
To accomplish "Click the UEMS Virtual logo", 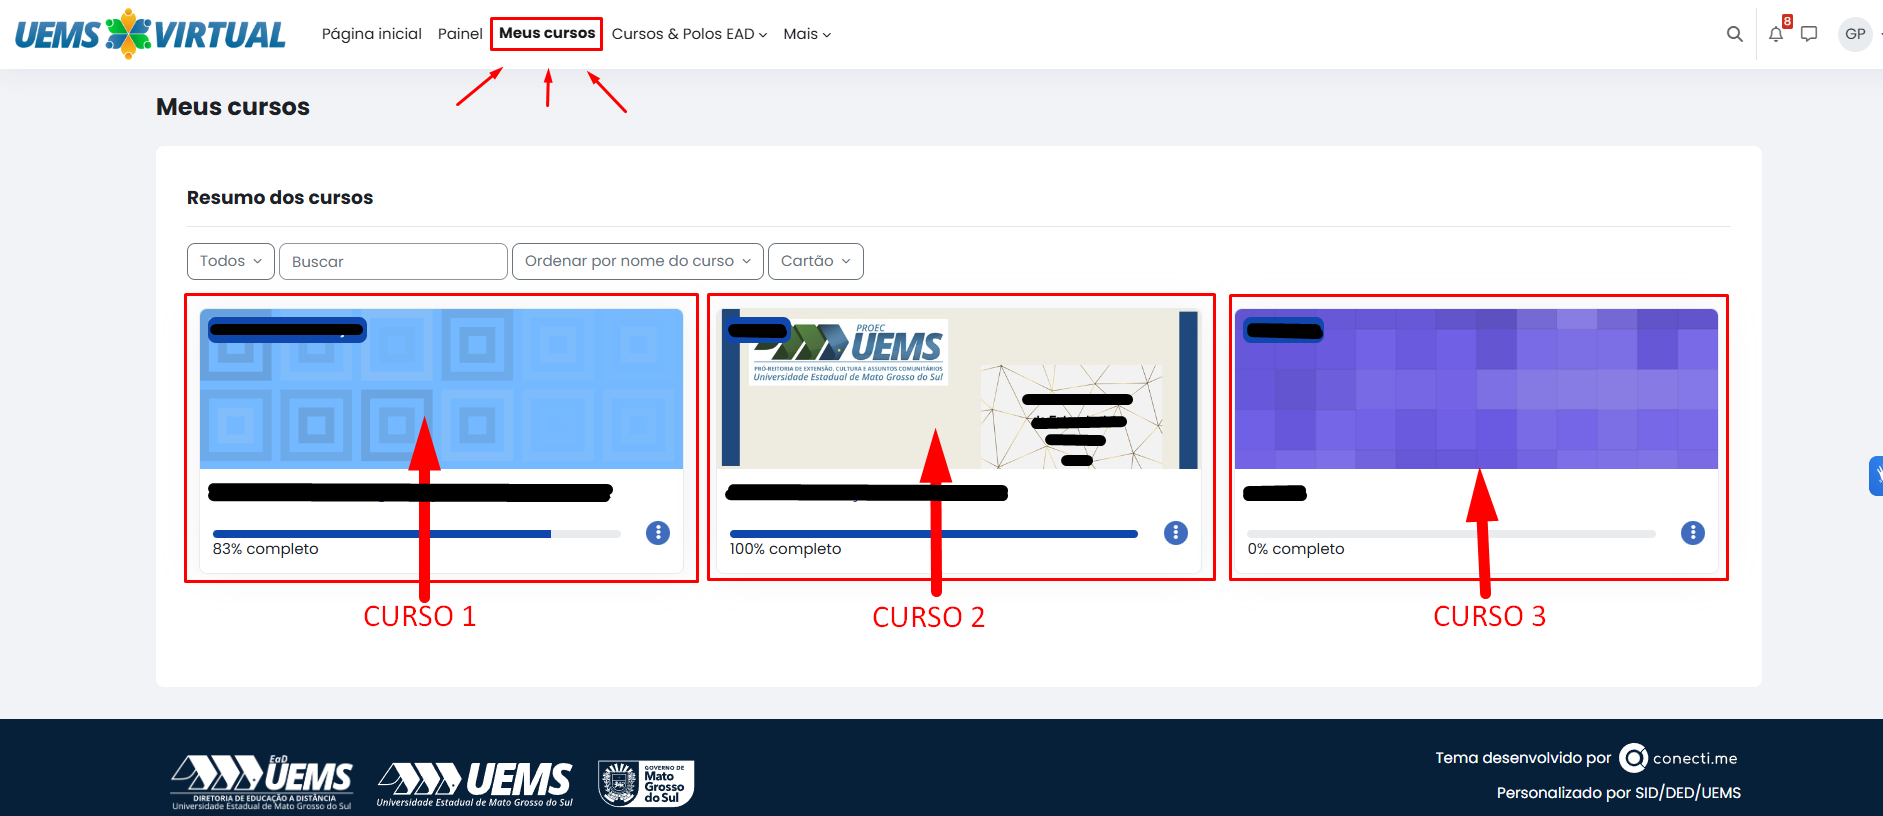I will point(150,34).
